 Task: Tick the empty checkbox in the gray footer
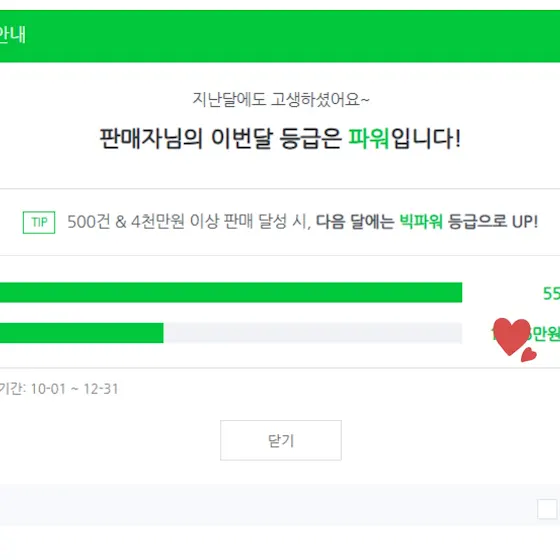pos(547,509)
